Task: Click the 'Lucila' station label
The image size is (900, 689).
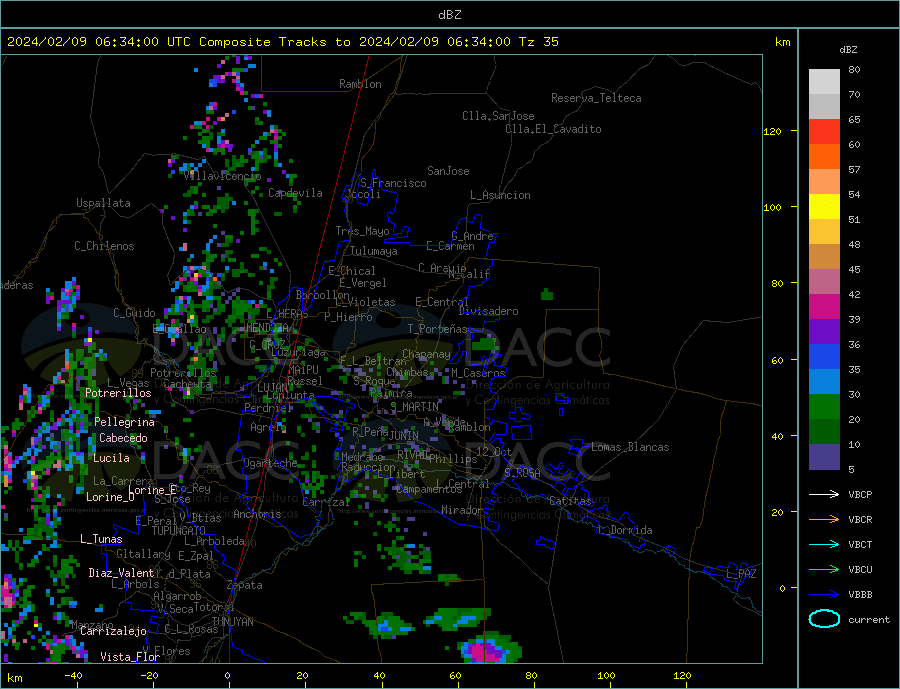Action: point(111,458)
